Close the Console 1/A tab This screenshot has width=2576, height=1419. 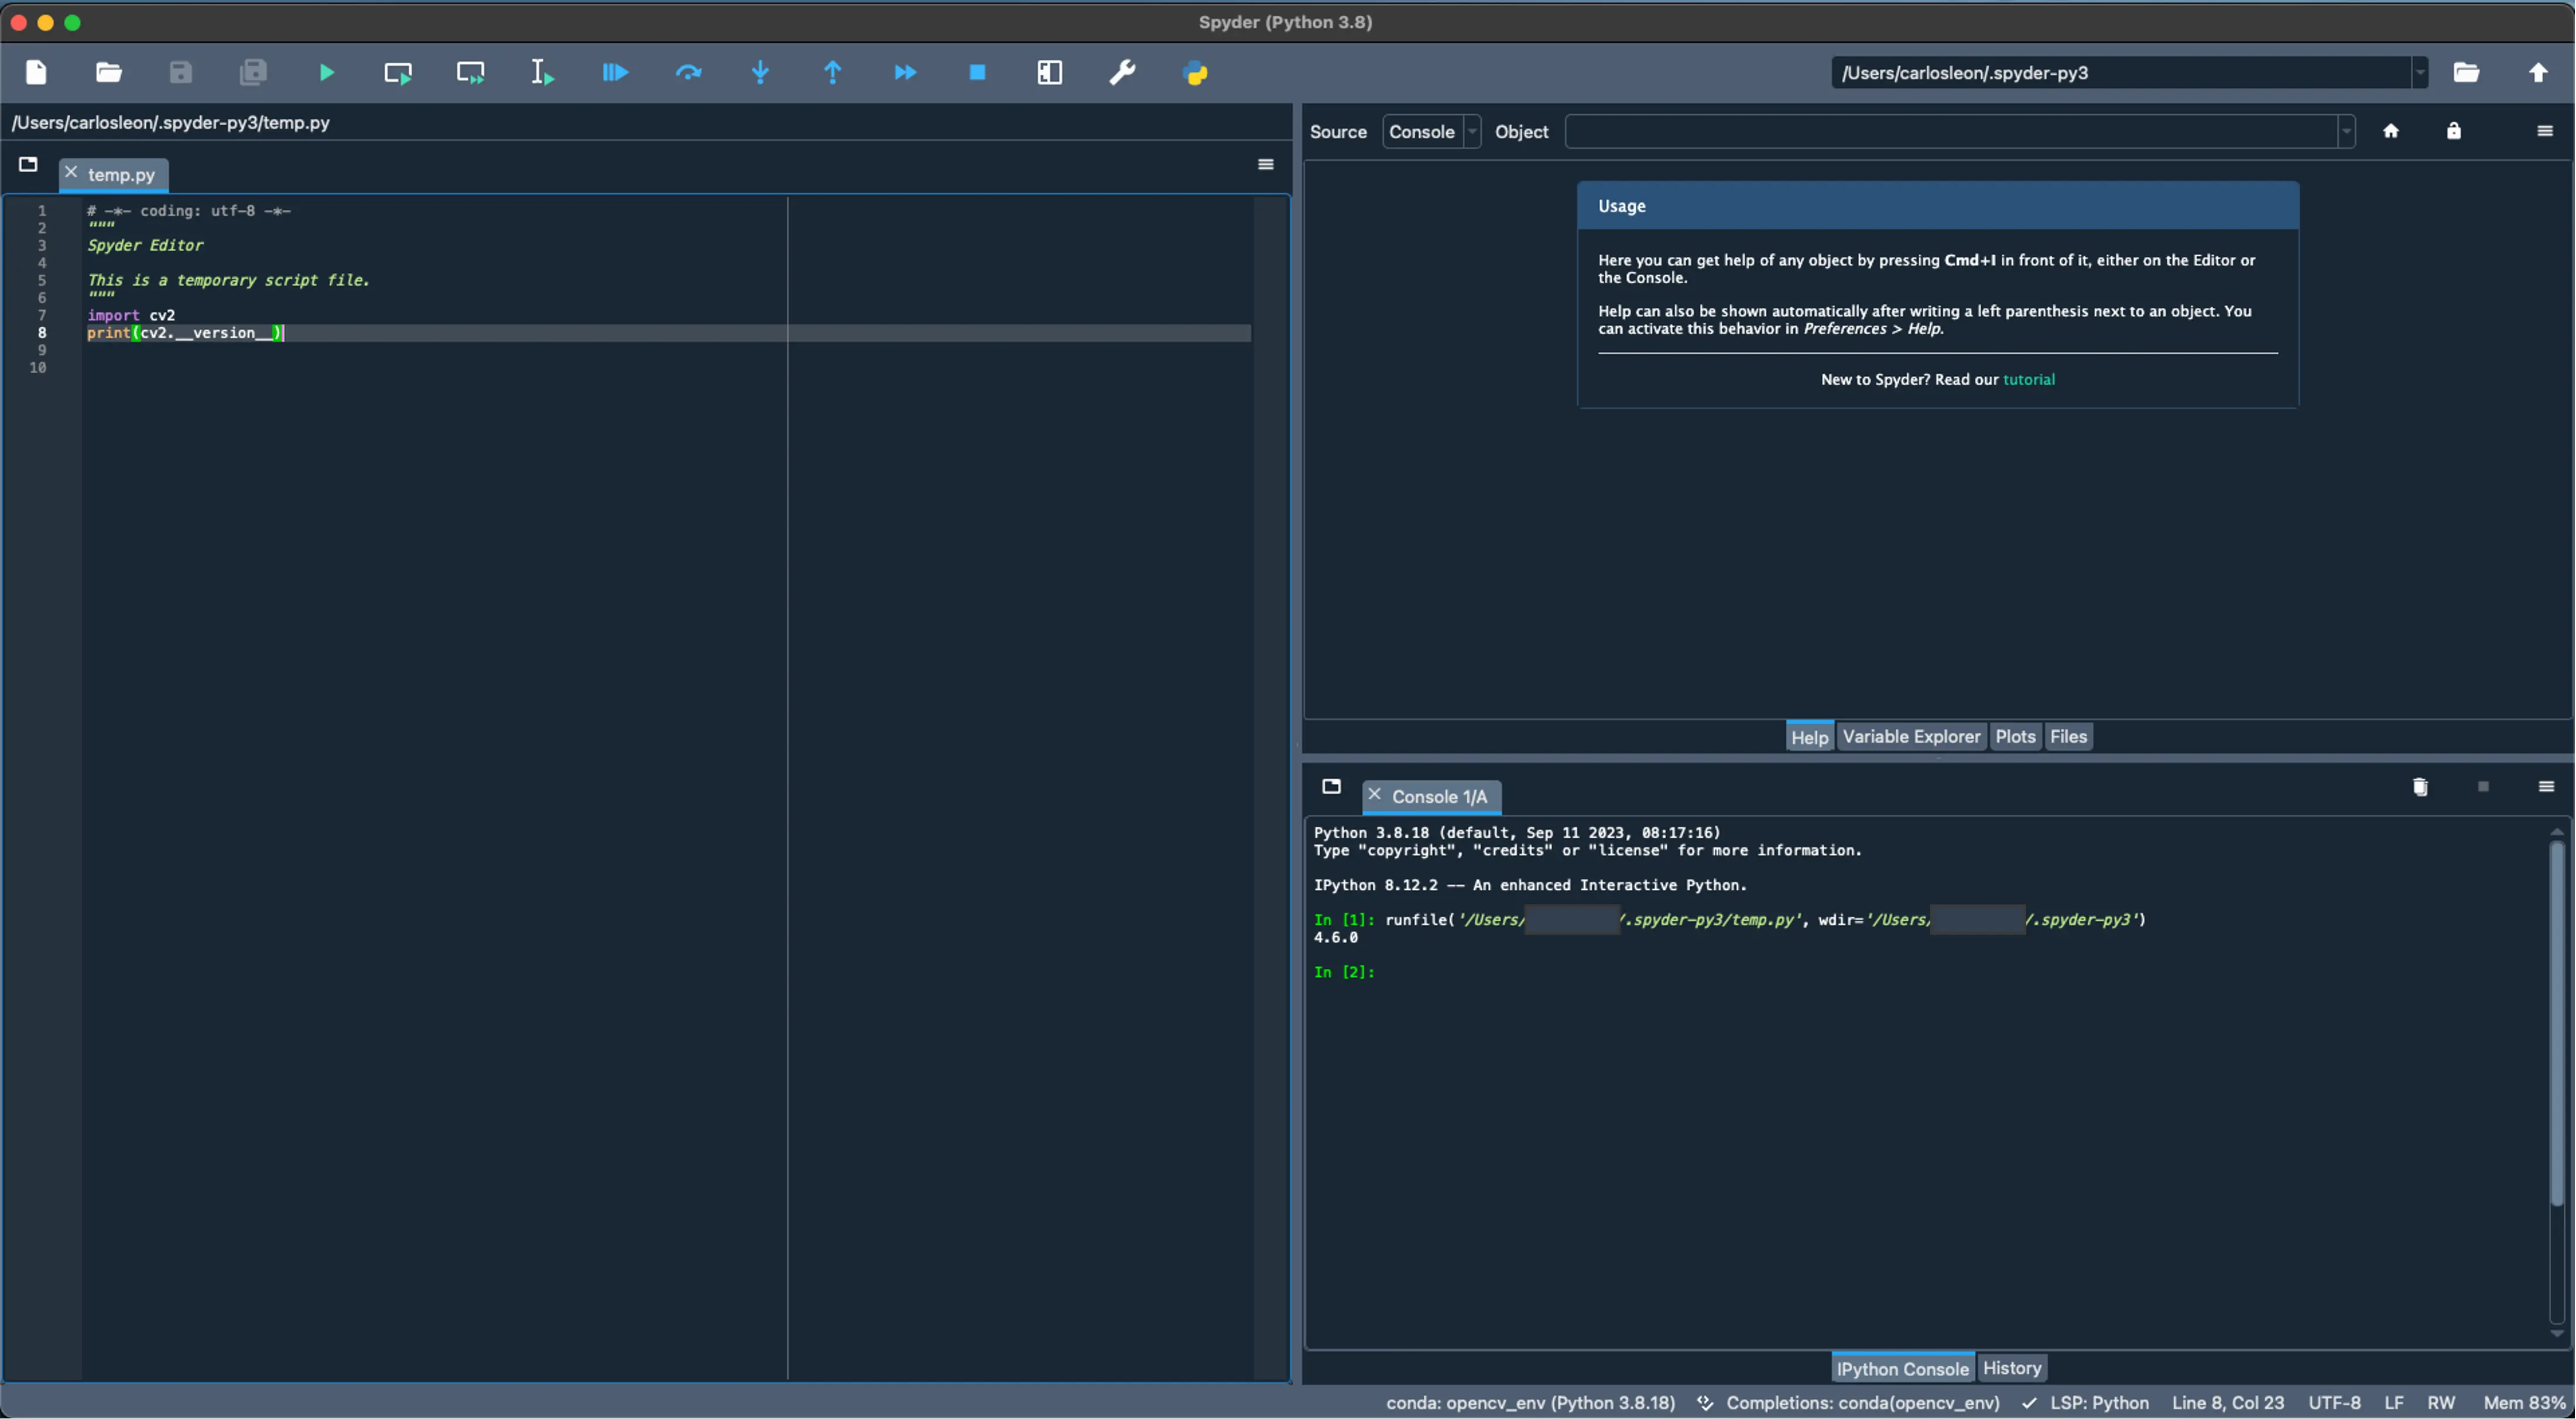coord(1374,794)
